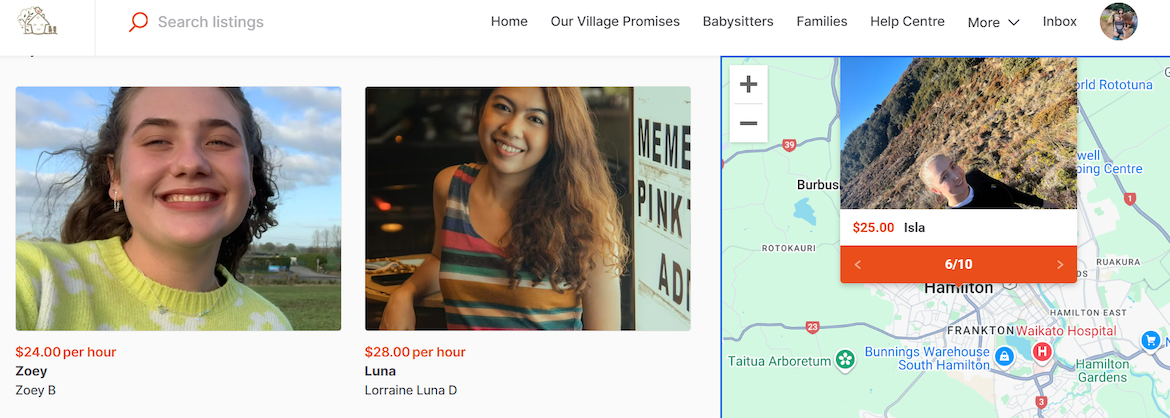Go to next map listing arrow

1060,265
